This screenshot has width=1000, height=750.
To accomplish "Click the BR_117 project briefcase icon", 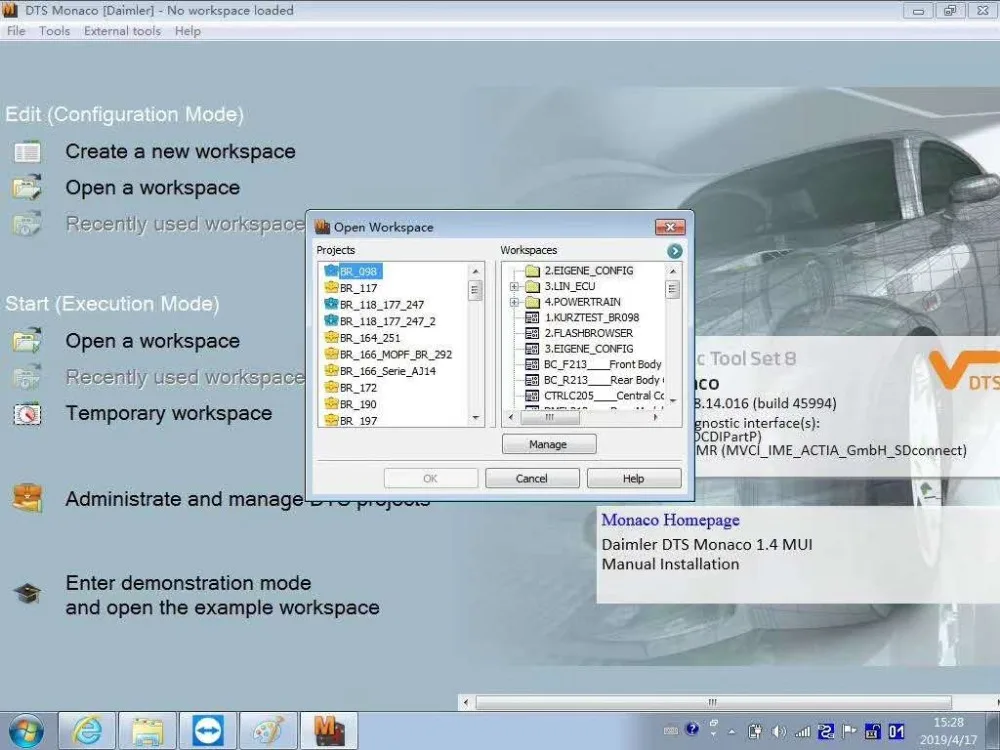I will pos(331,288).
